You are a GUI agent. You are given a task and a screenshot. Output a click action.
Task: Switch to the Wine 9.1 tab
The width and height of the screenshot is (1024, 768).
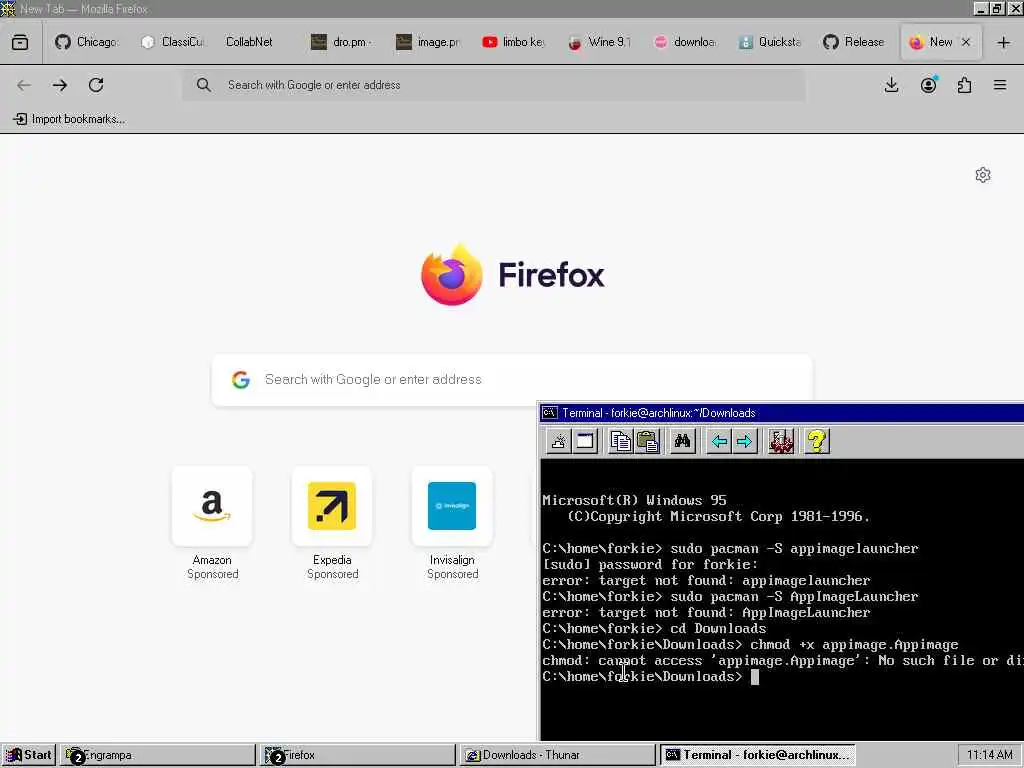(x=599, y=42)
